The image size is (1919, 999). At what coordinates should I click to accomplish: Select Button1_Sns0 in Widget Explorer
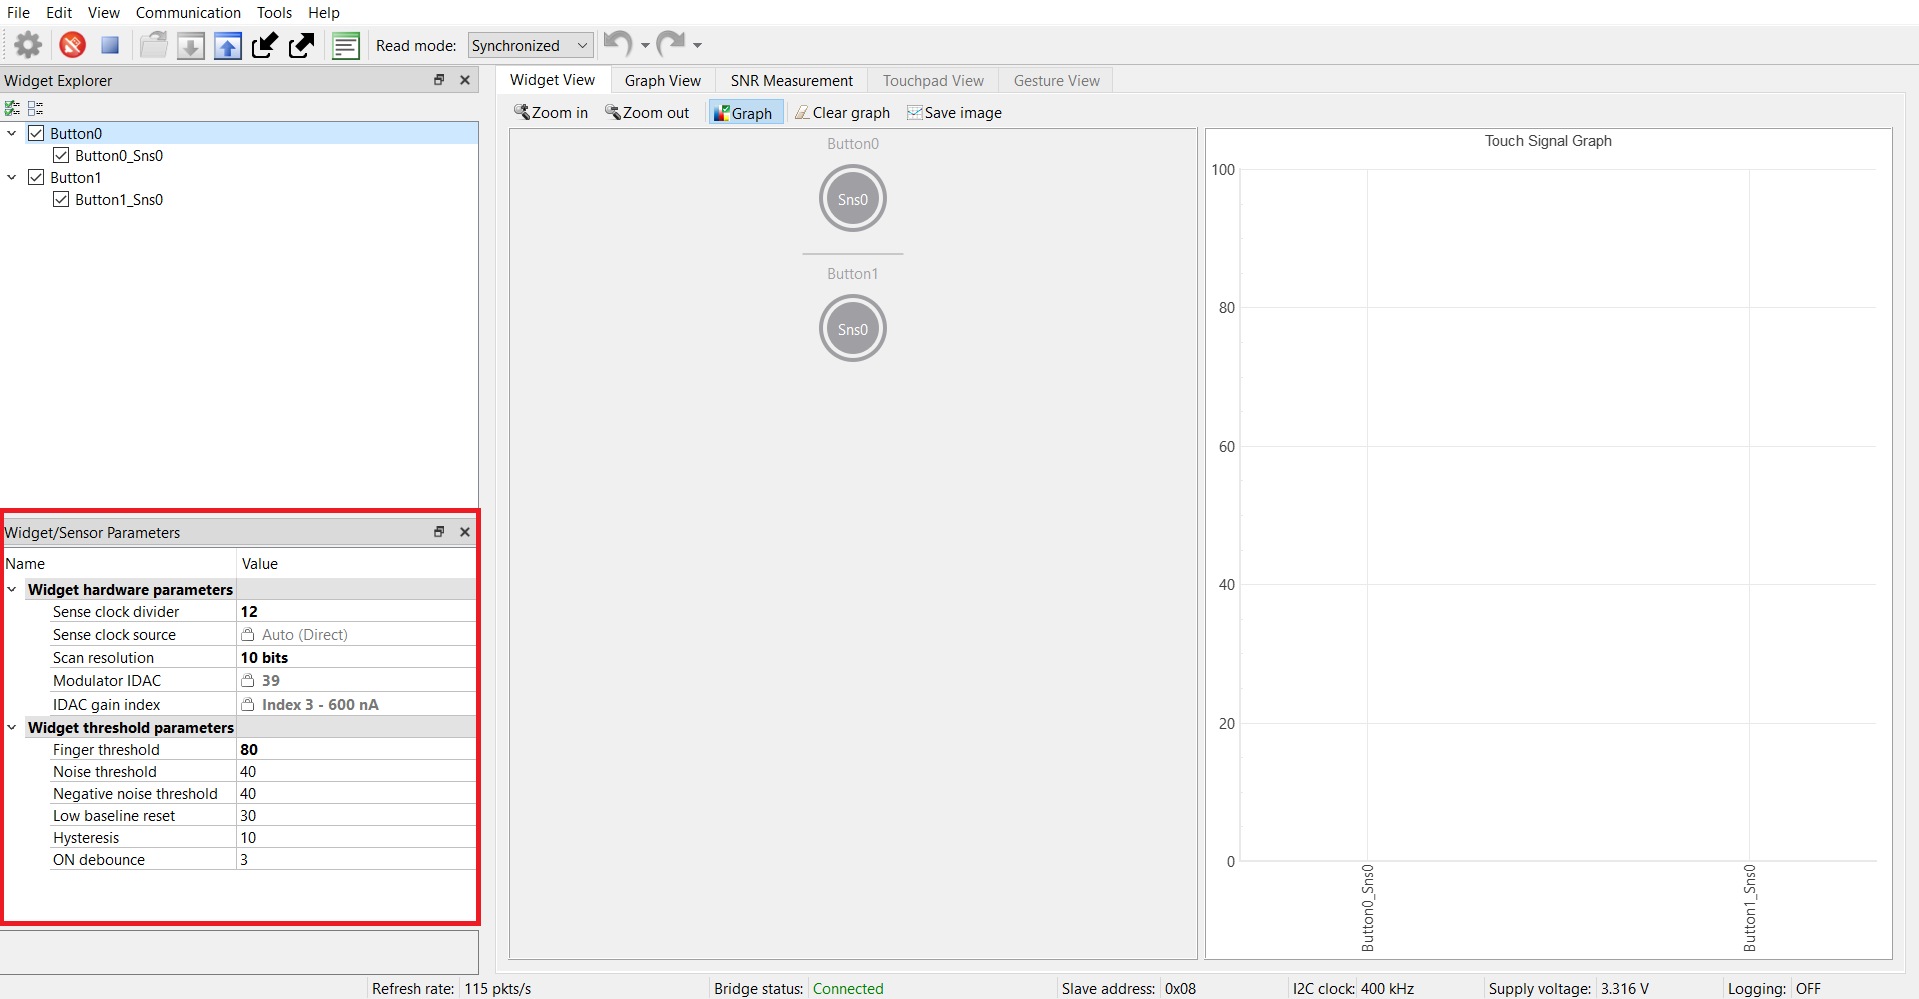(x=119, y=199)
